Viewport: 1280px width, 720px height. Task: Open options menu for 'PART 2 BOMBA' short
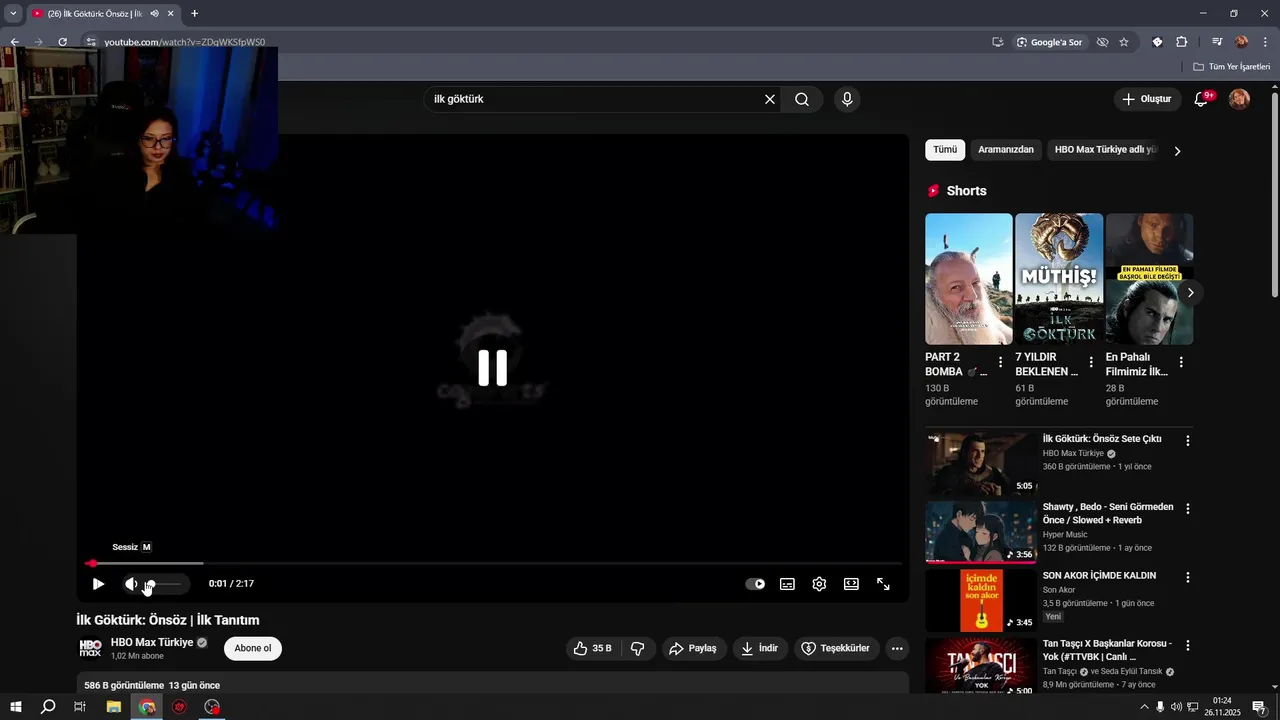click(x=1001, y=363)
